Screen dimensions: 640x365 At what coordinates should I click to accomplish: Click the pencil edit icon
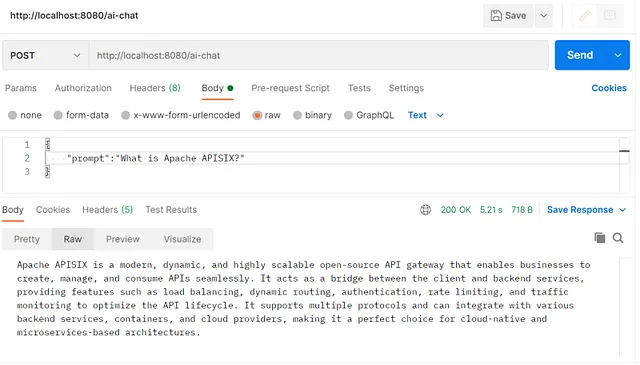point(585,16)
